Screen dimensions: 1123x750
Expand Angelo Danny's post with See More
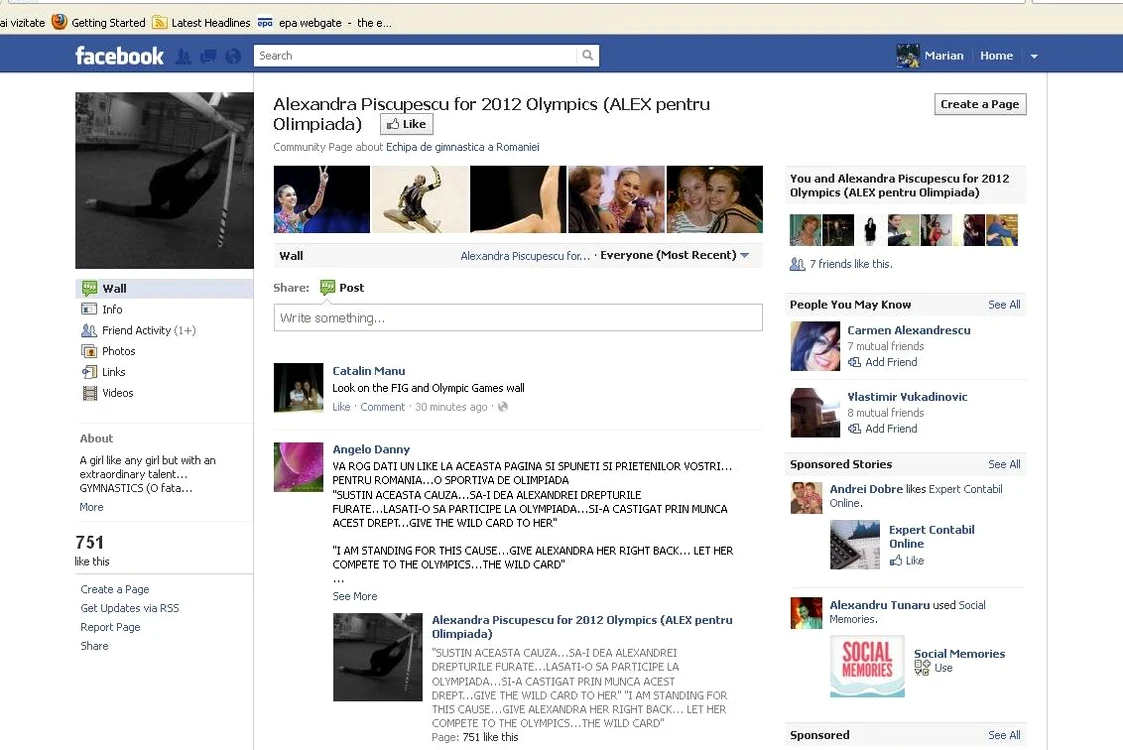(x=355, y=596)
